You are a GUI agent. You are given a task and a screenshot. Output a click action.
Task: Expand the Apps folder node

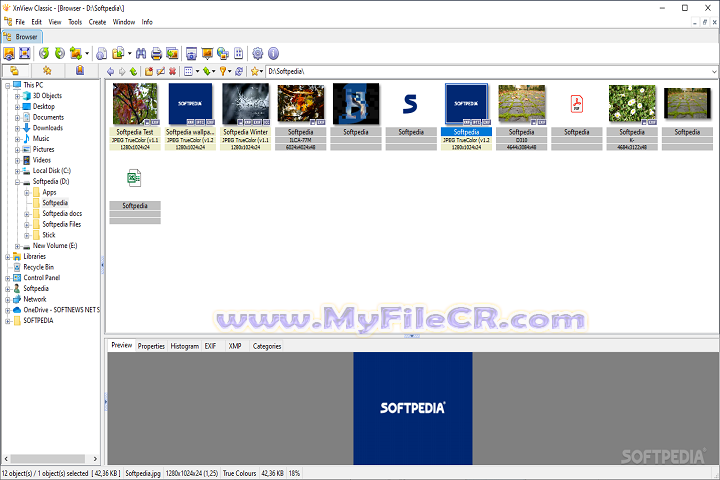27,192
